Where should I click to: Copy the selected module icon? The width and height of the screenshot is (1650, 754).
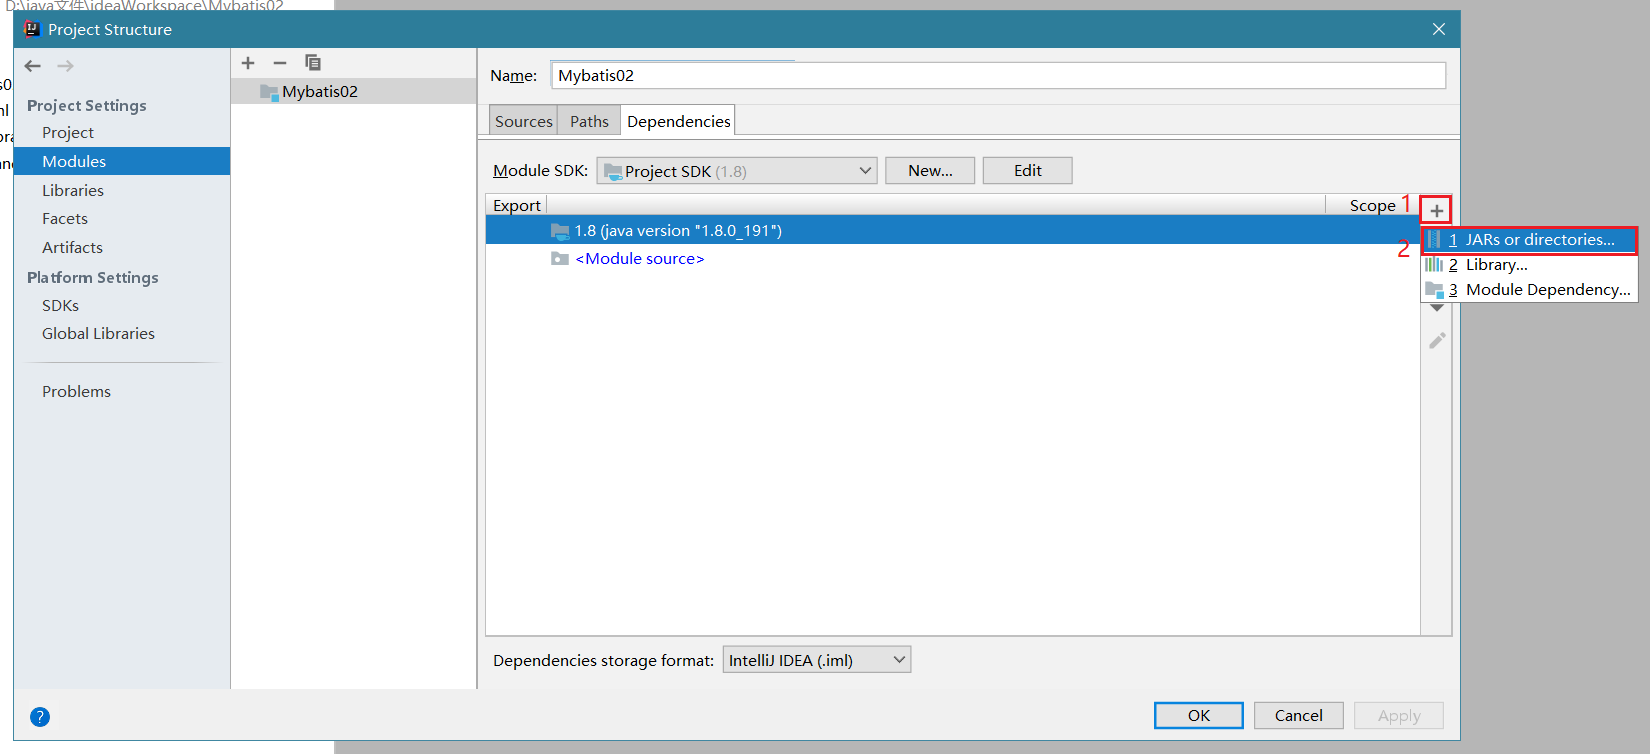313,63
